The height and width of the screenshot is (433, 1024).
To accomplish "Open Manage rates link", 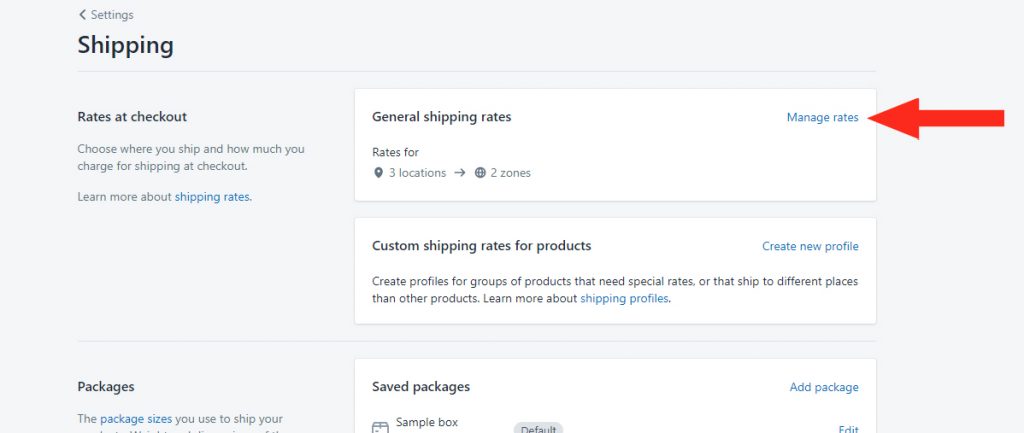I will 822,118.
